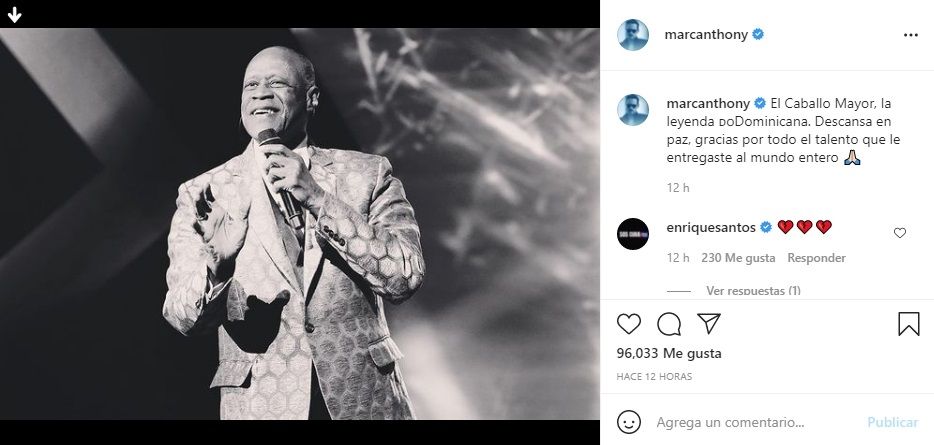934x445 pixels.
Task: Click enriquesantos username in comments
Action: click(711, 227)
